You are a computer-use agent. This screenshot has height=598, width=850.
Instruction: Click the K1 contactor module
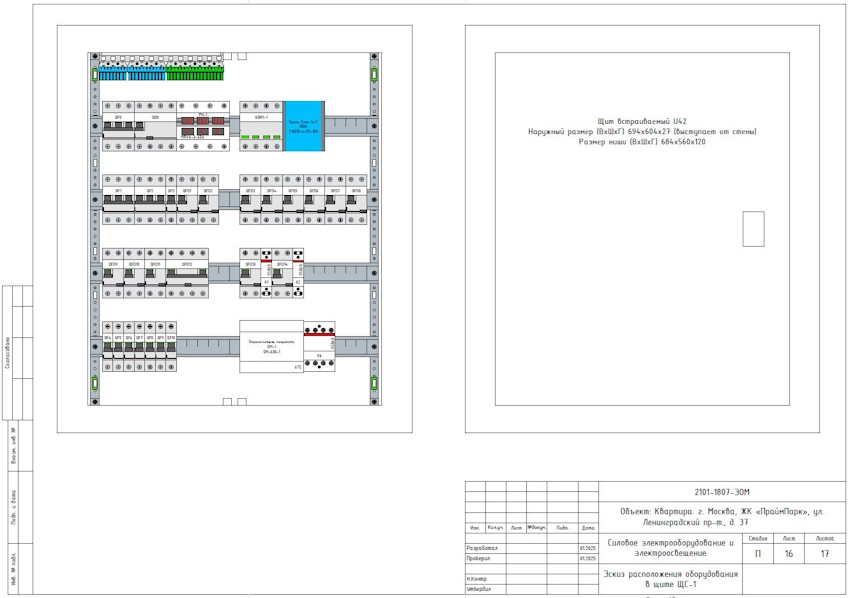[x=267, y=273]
